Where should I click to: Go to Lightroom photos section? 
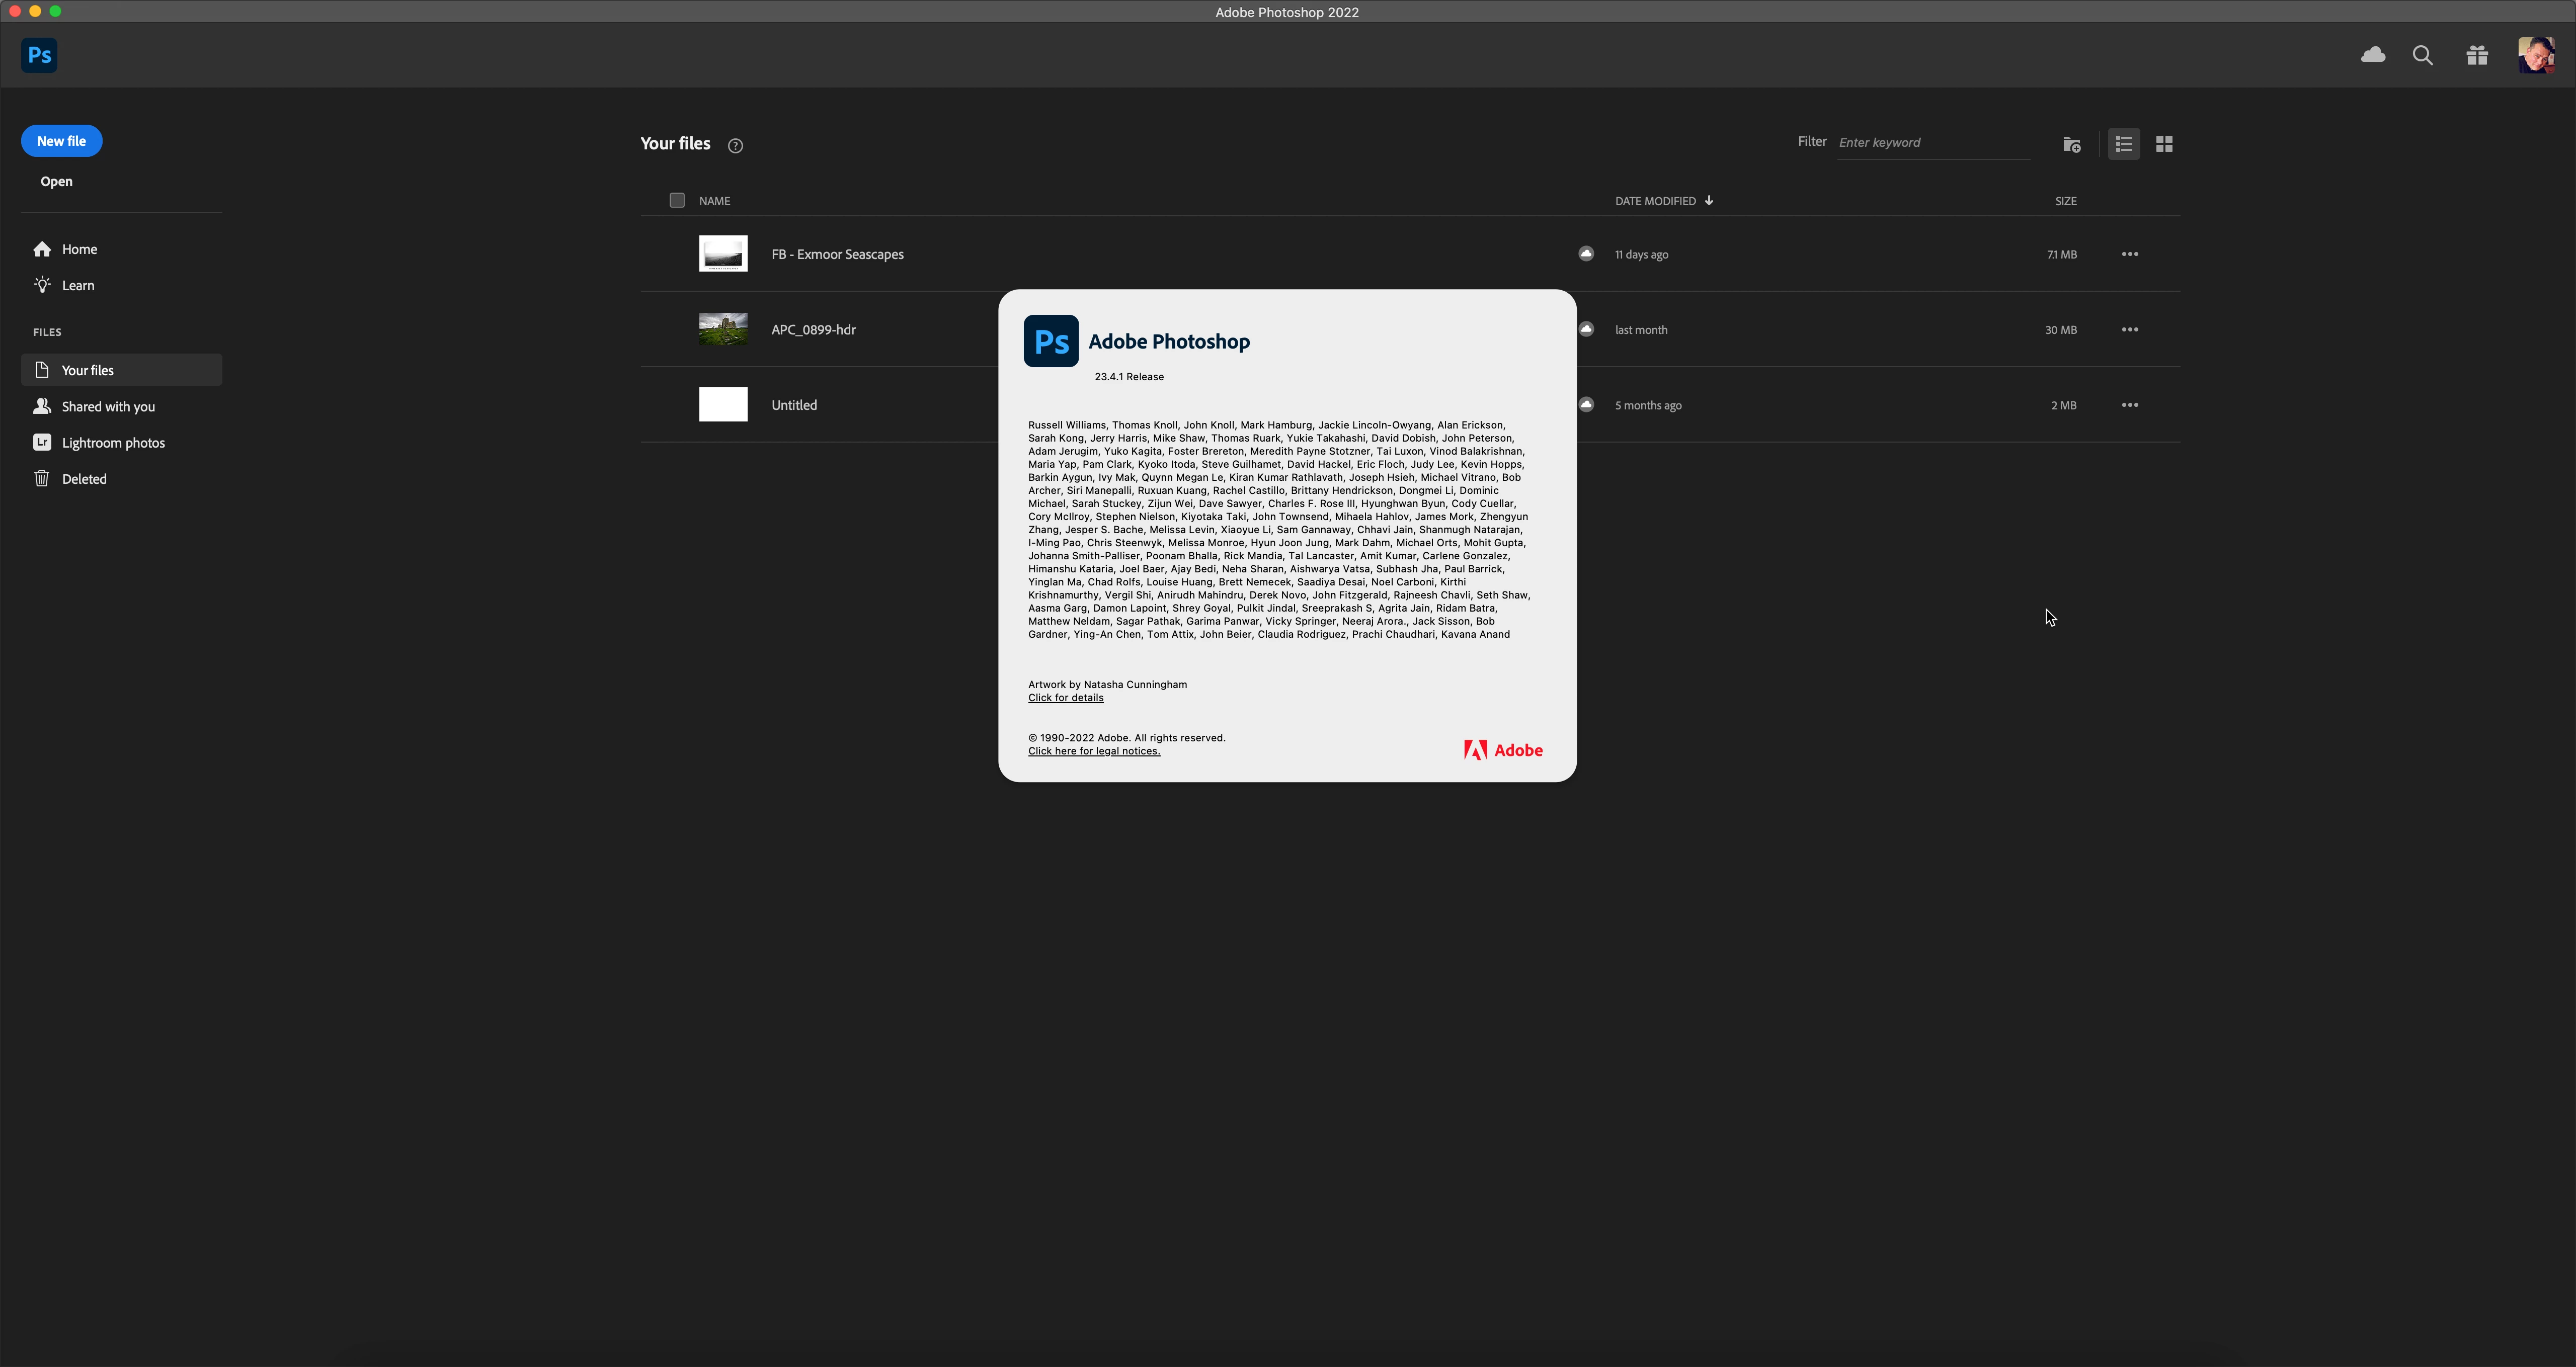112,443
